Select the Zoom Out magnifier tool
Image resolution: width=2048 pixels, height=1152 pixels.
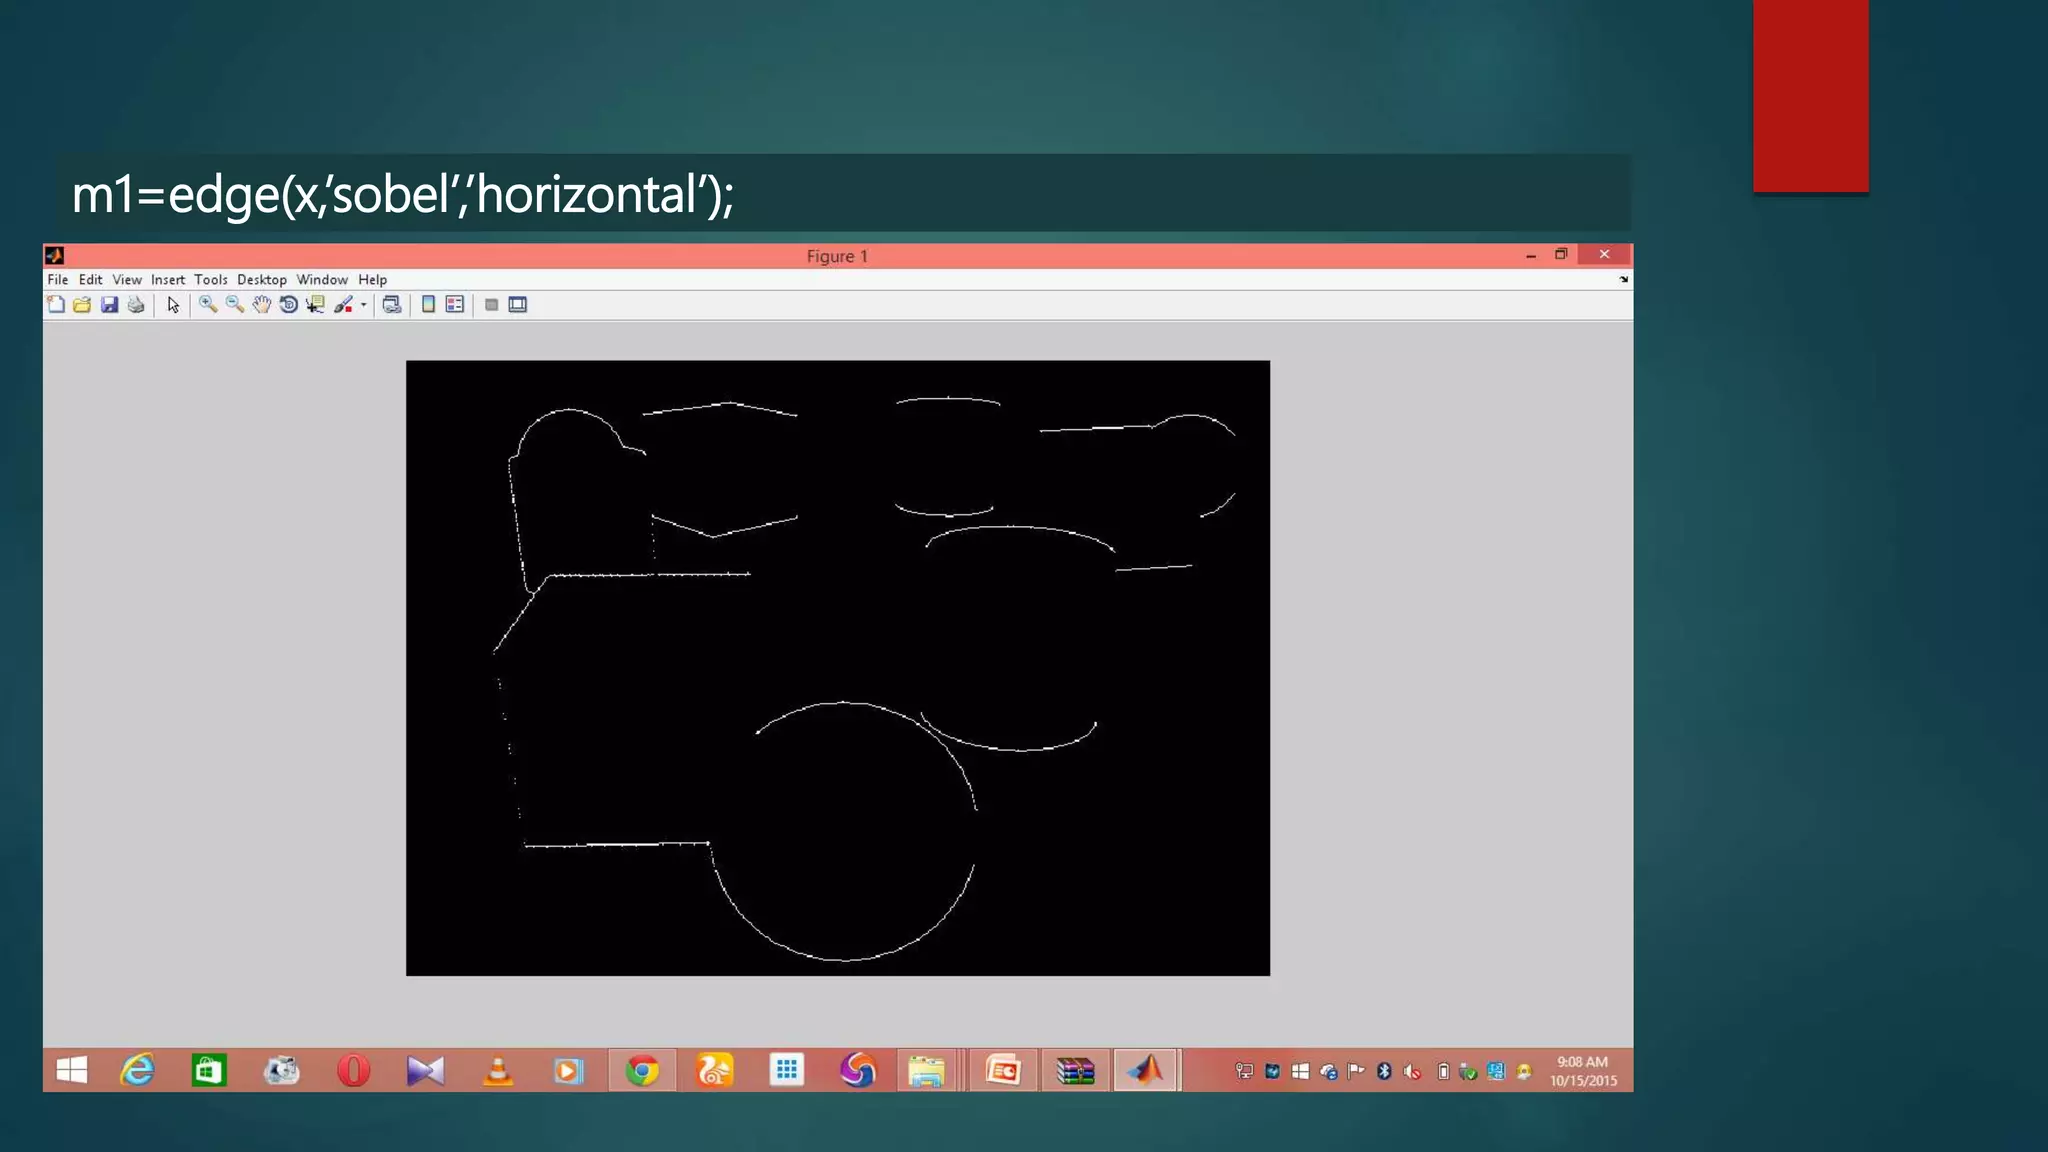[x=235, y=305]
